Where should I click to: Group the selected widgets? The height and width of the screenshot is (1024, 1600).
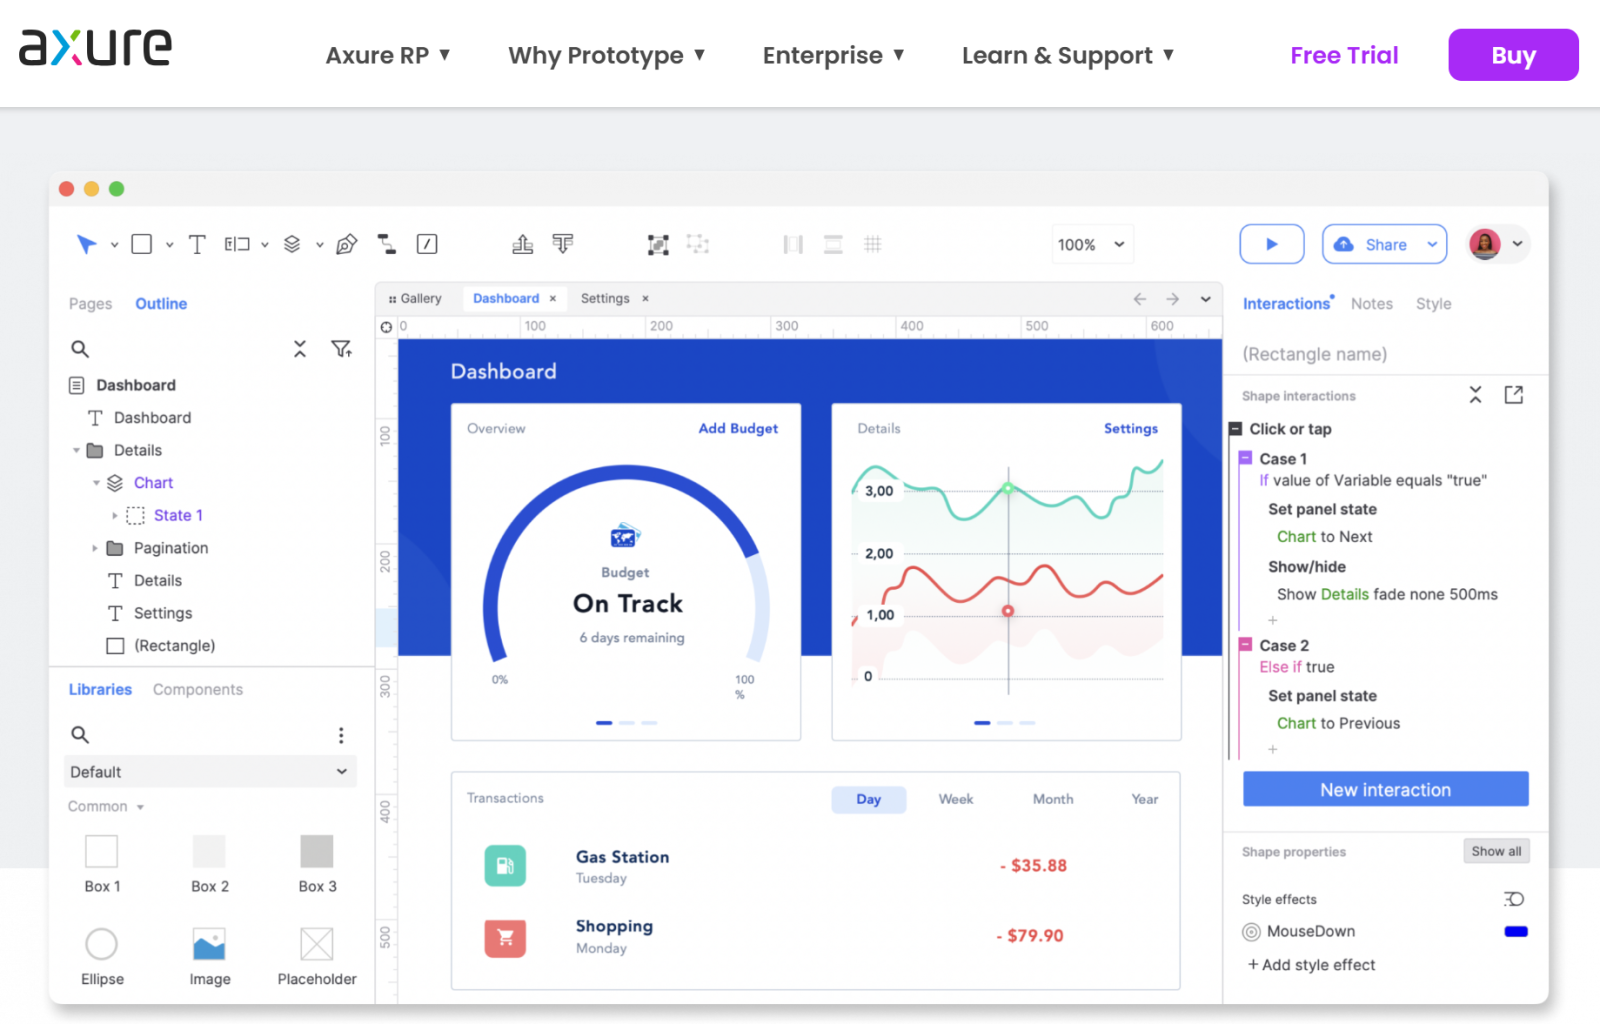(x=658, y=244)
